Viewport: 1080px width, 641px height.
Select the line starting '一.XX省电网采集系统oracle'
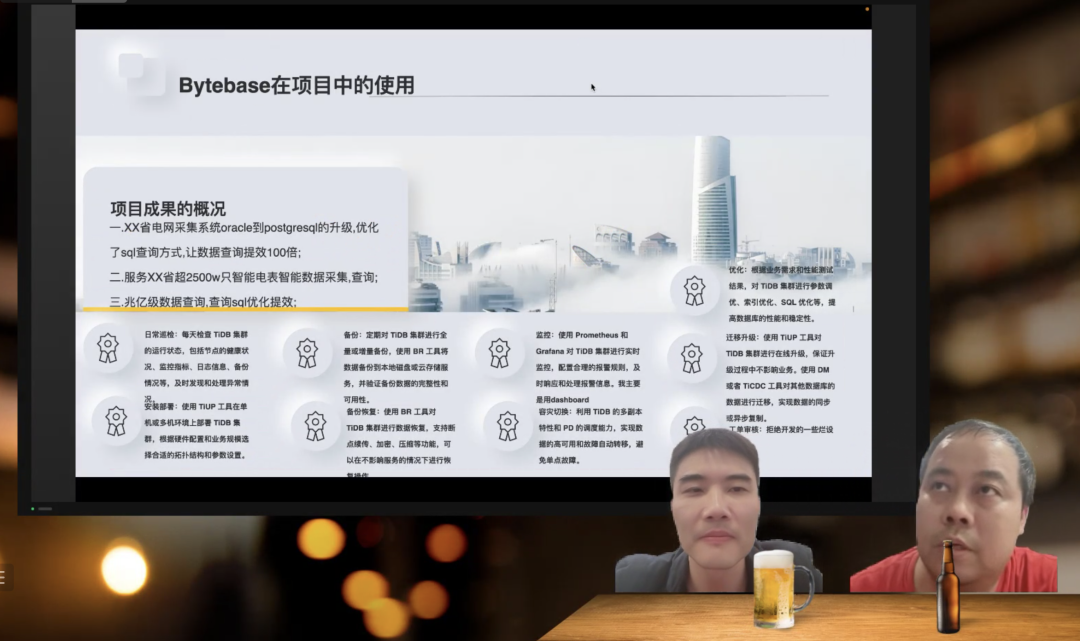[x=245, y=228]
